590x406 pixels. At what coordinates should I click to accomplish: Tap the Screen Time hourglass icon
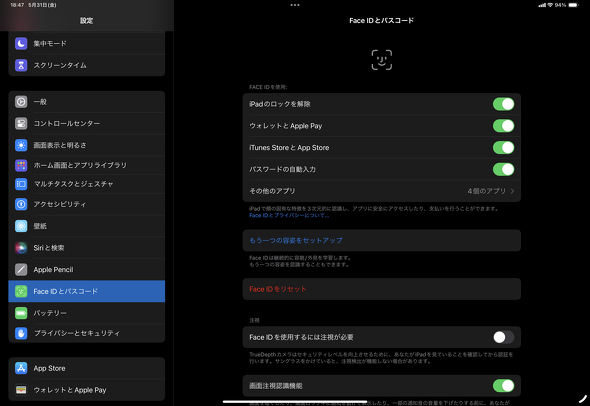[21, 65]
